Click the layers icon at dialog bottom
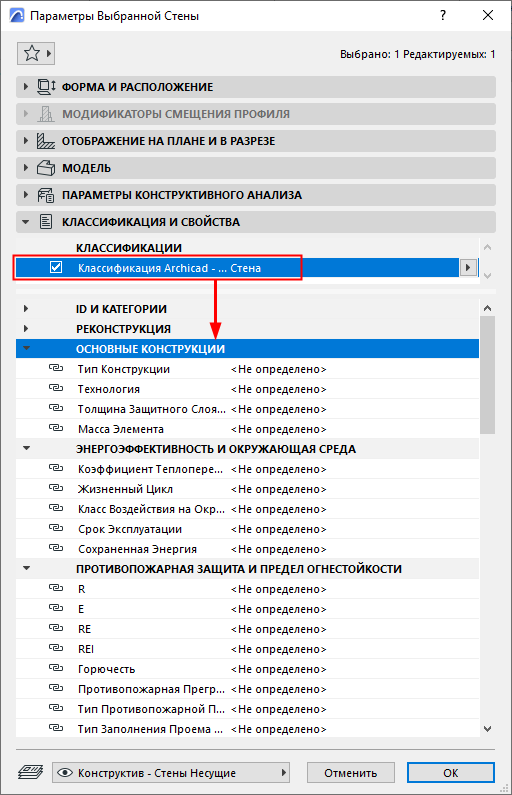The image size is (512, 795). point(30,773)
